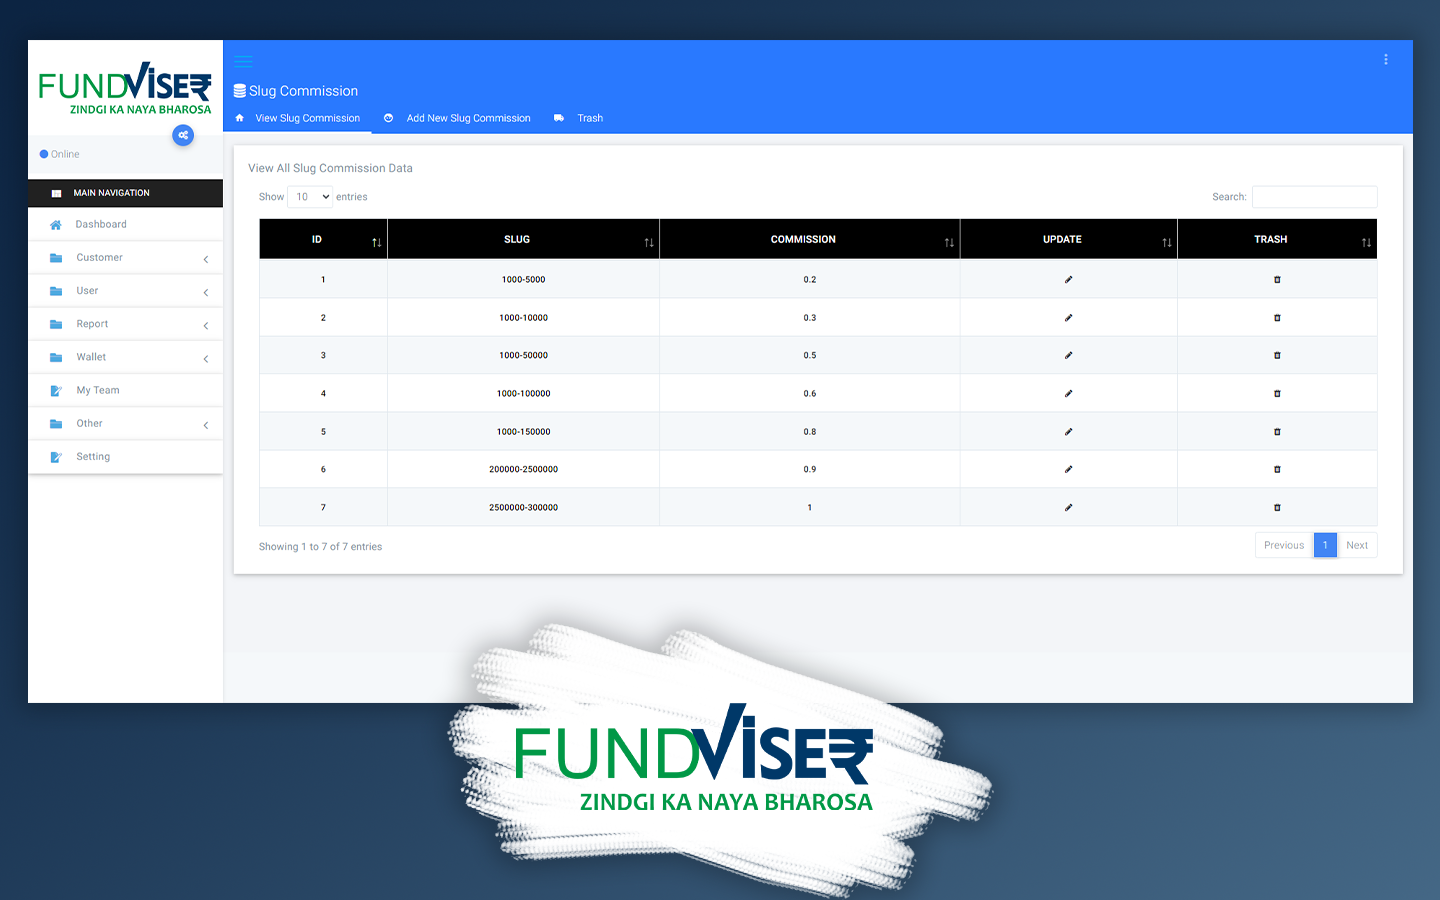Image resolution: width=1440 pixels, height=900 pixels.
Task: Trash the 200000-2500000 slug row
Action: click(1277, 469)
